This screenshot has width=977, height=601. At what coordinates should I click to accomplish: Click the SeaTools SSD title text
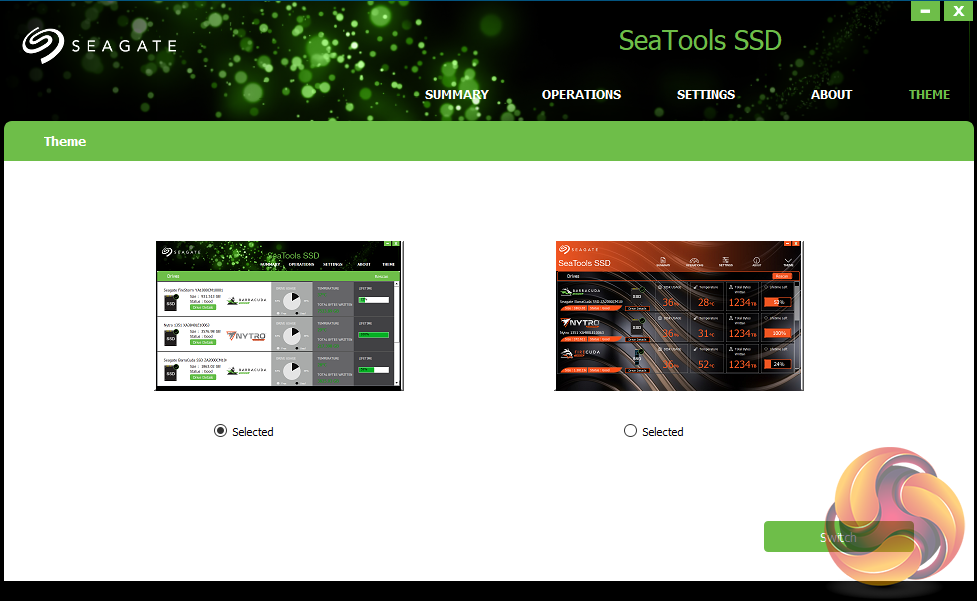point(700,40)
